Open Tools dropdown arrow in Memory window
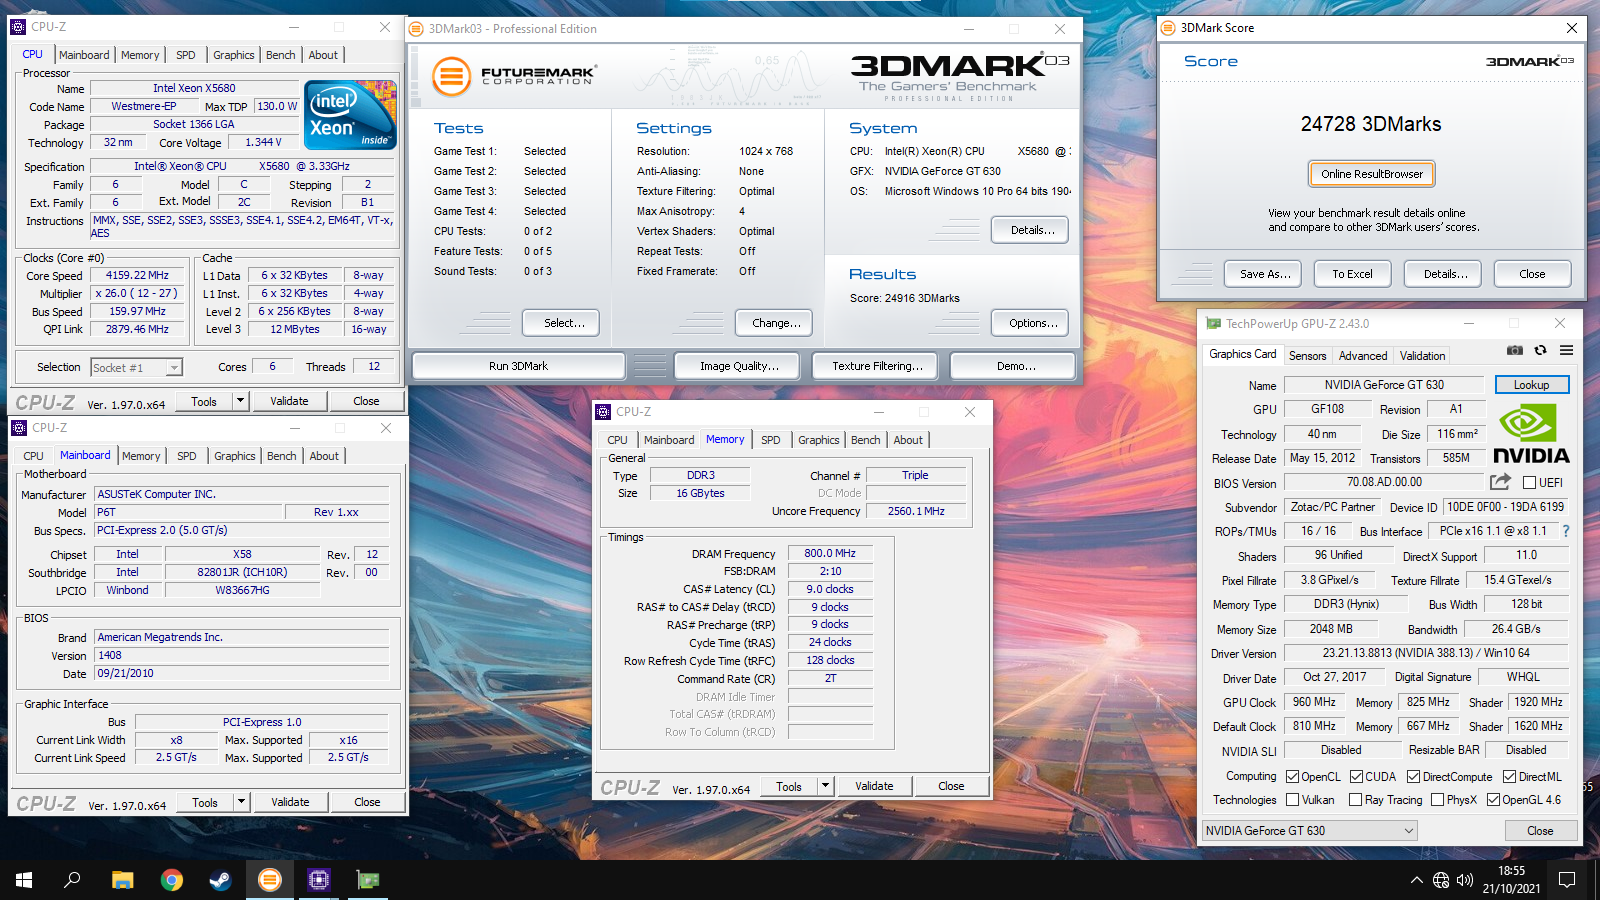The width and height of the screenshot is (1600, 900). (825, 786)
